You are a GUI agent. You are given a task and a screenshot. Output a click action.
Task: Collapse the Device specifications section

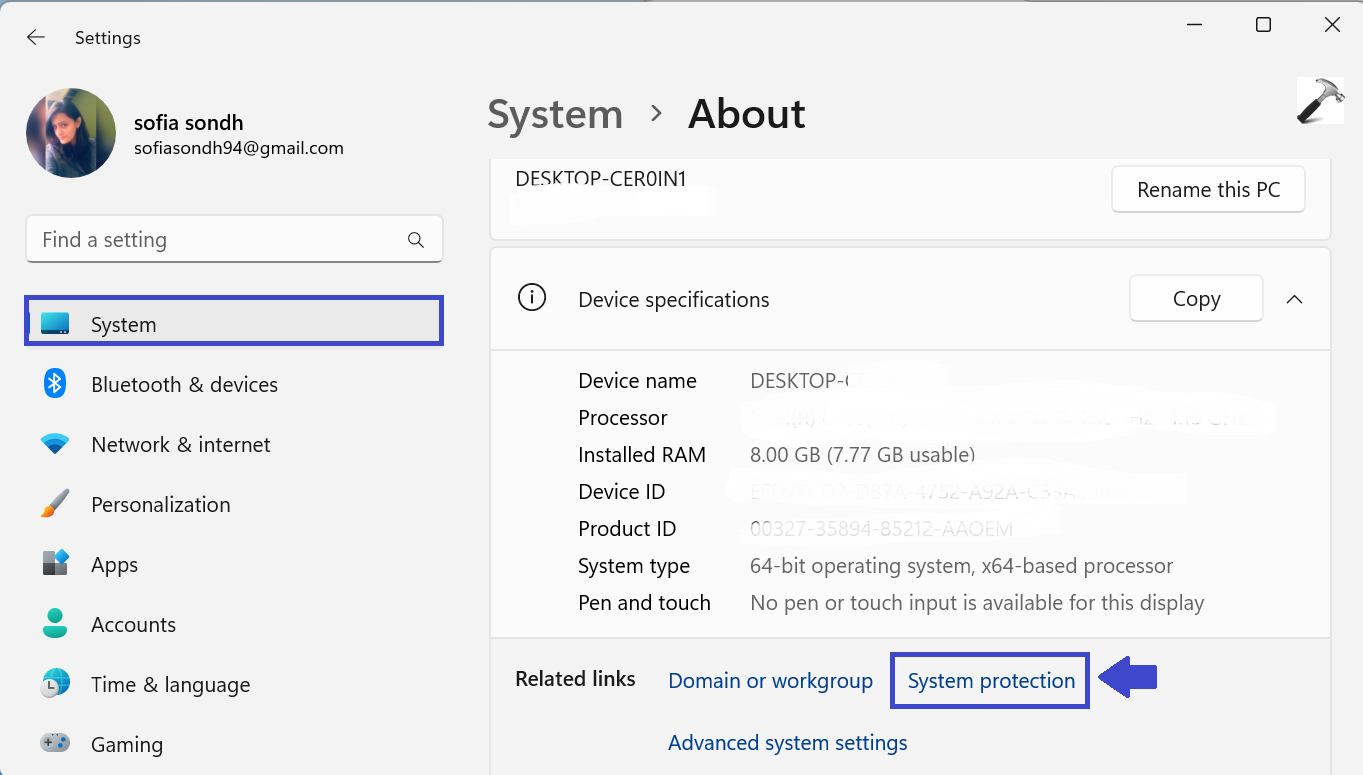pos(1294,299)
